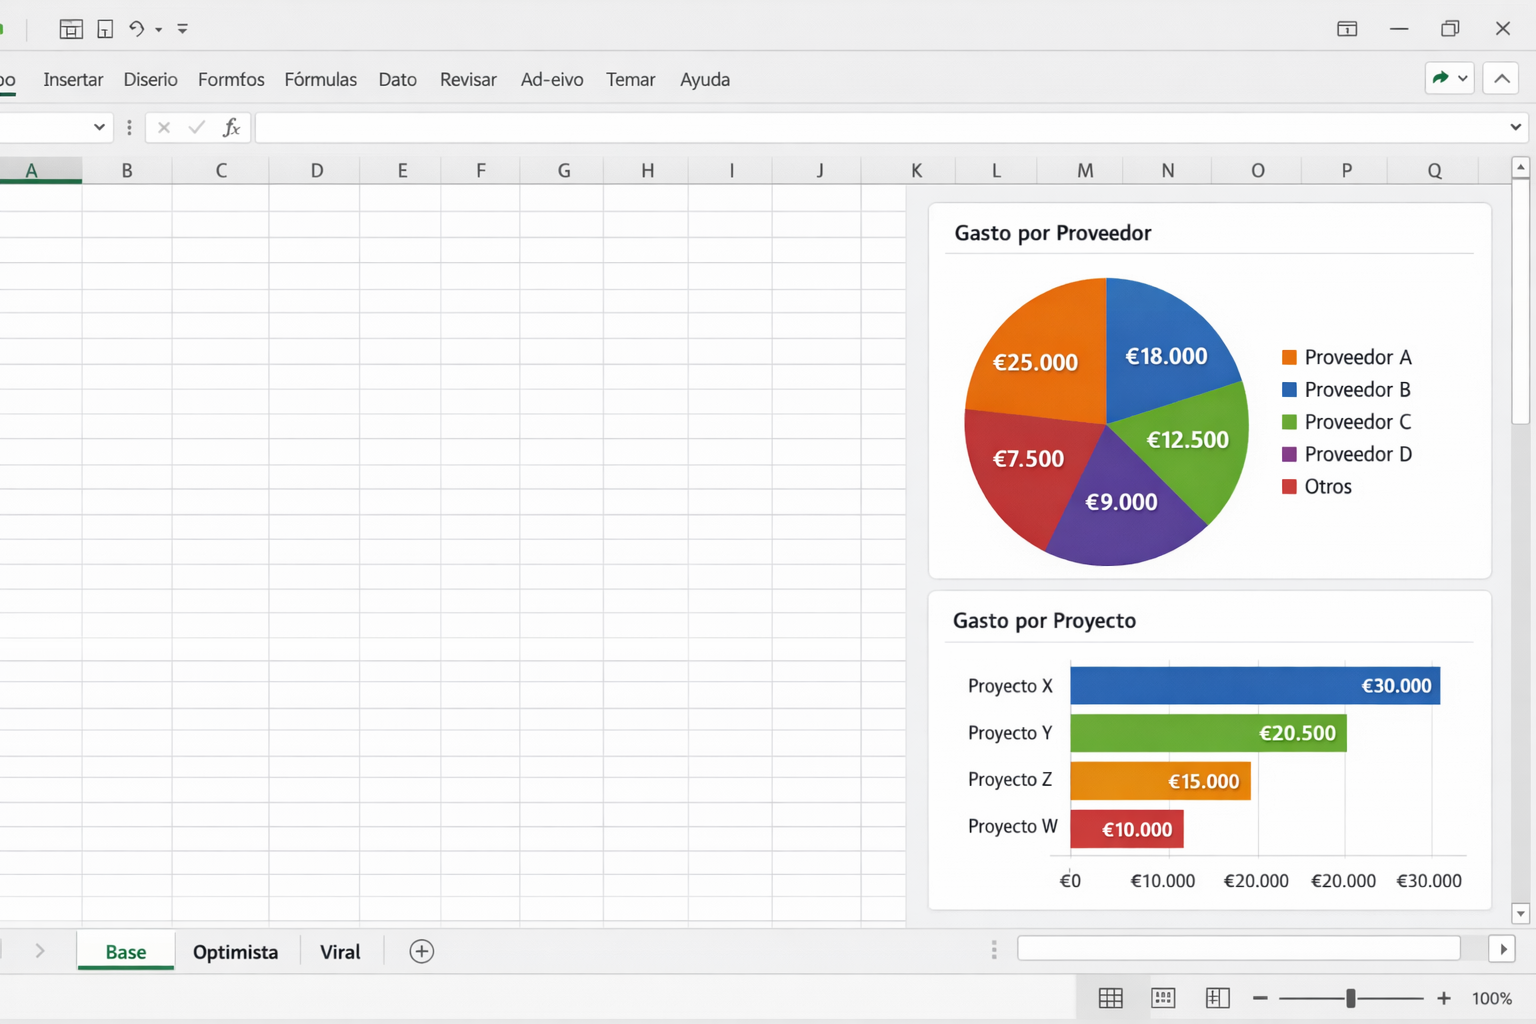Click the green share arrow icon

pos(1440,78)
